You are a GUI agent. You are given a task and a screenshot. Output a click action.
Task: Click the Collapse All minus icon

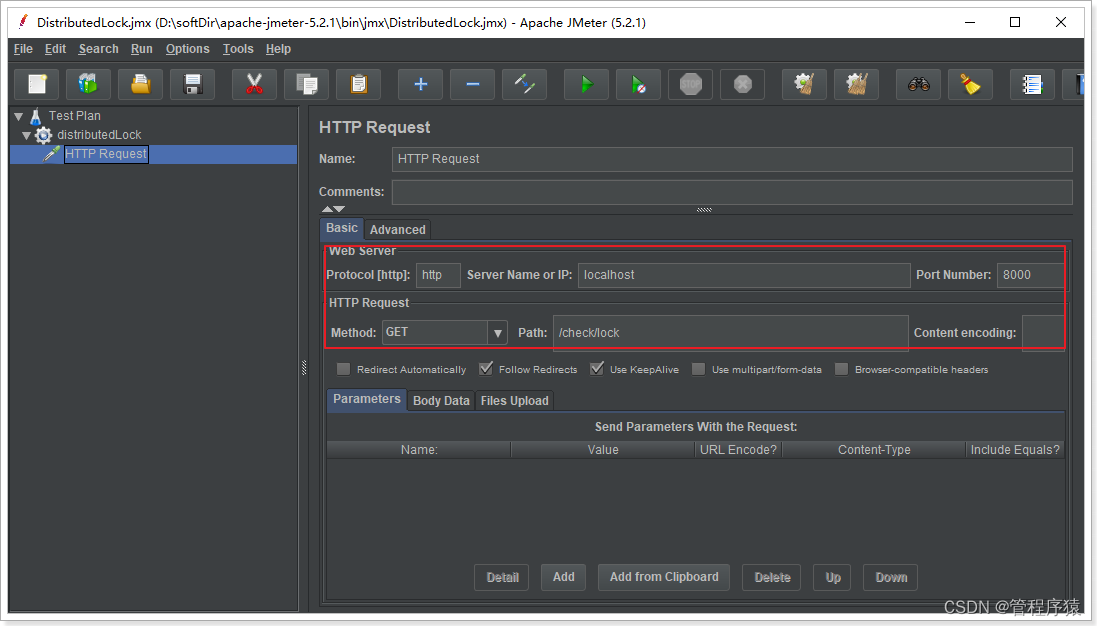472,85
